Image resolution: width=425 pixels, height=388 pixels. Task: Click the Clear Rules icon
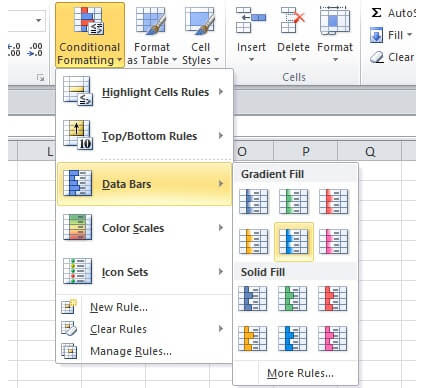coord(69,329)
